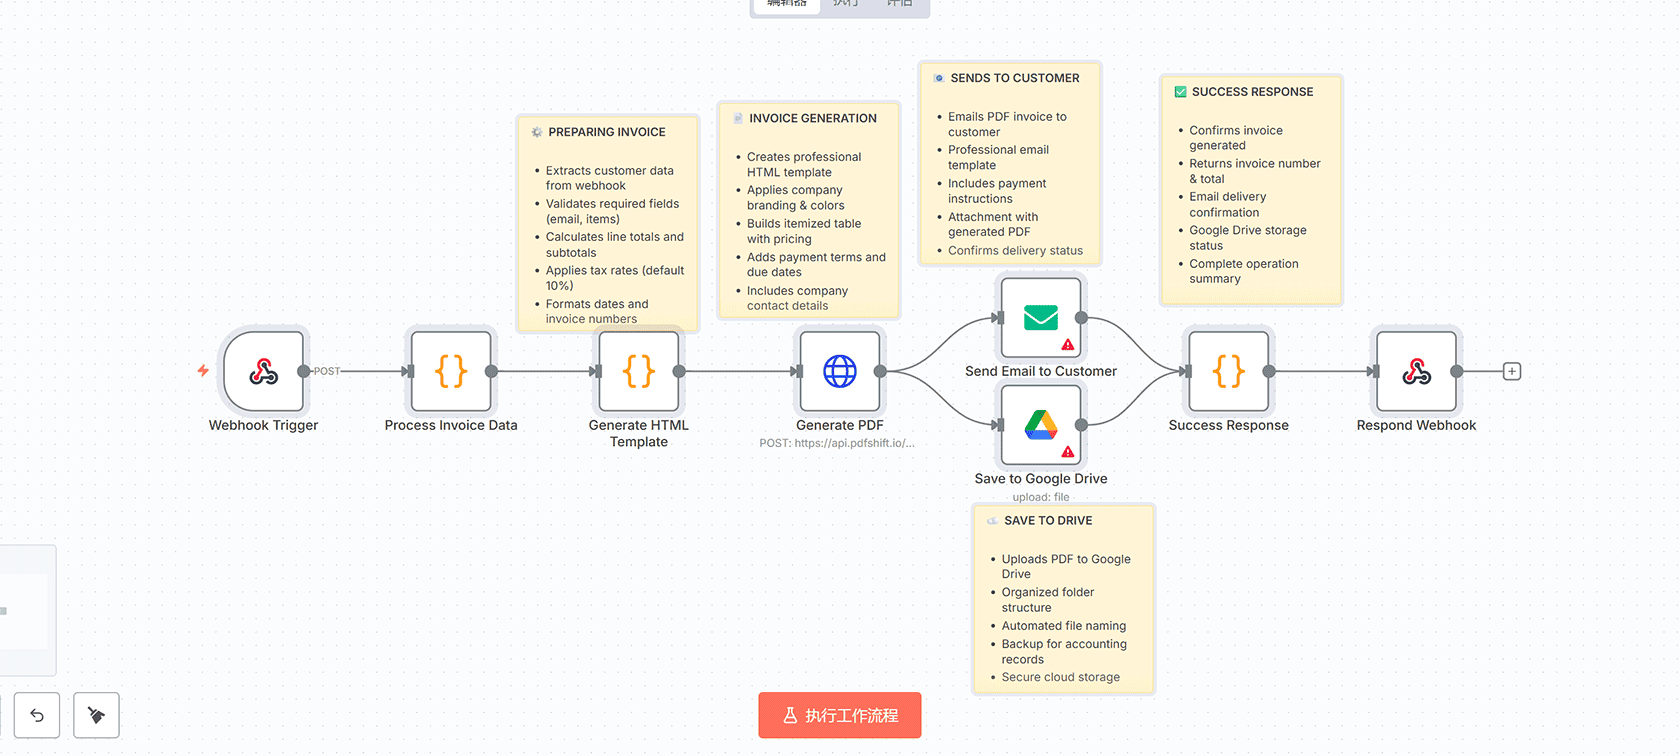
Task: Click the canvas minimap panel
Action: coord(25,610)
